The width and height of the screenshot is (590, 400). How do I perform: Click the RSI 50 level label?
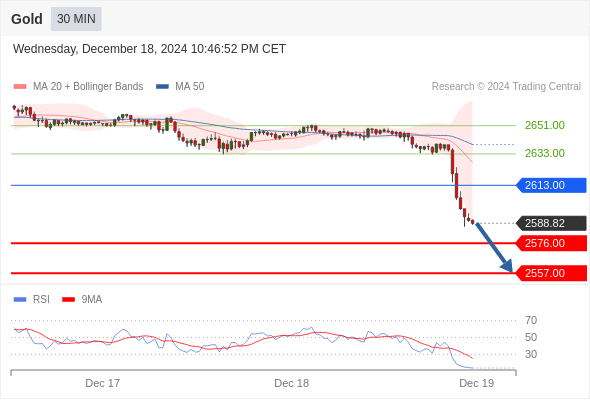coord(531,338)
